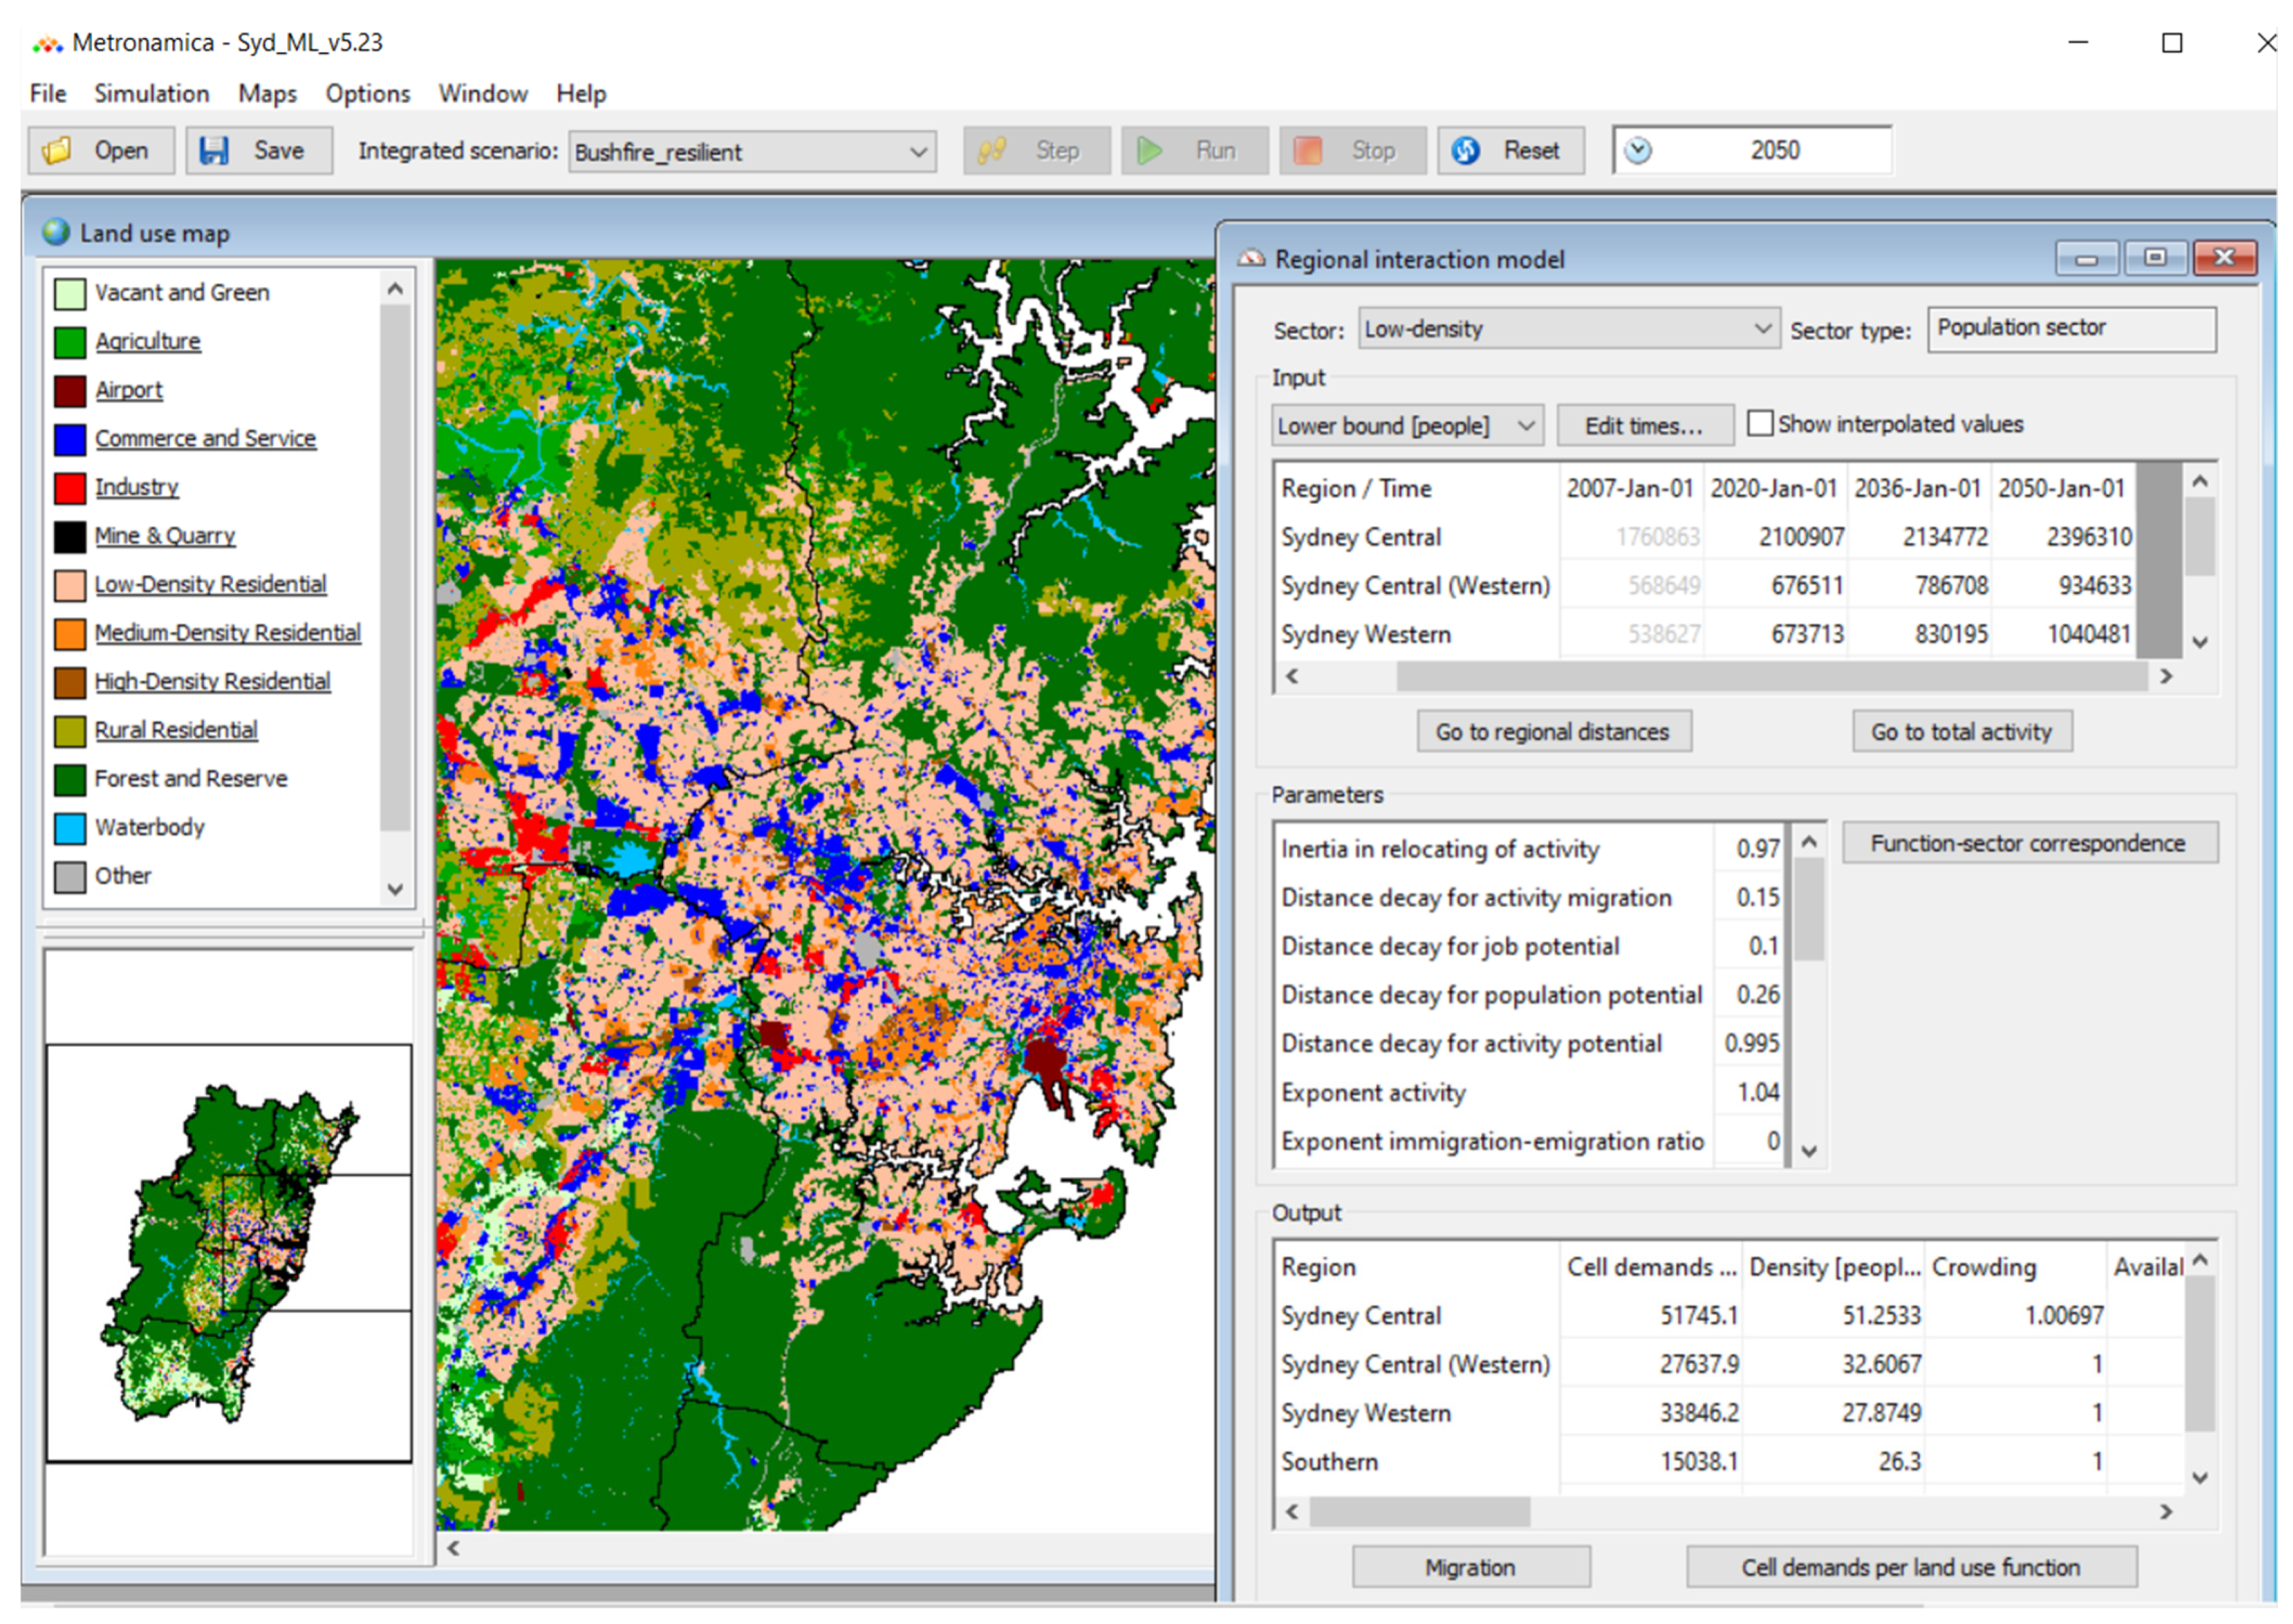Click the clock icon beside year 2050
Screen dimensions: 2293x1624
point(1638,150)
